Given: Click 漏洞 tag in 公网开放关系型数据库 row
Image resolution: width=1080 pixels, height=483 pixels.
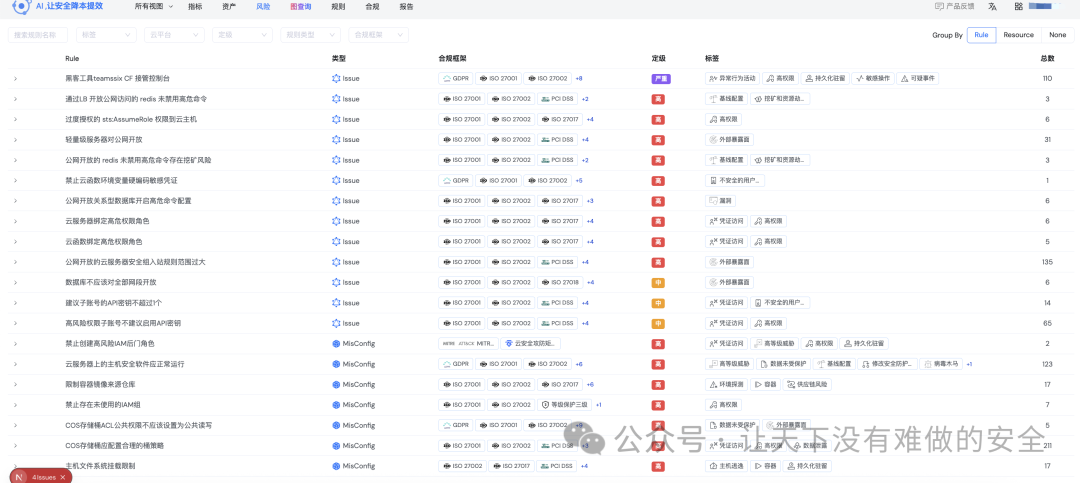Looking at the screenshot, I should click(x=720, y=201).
